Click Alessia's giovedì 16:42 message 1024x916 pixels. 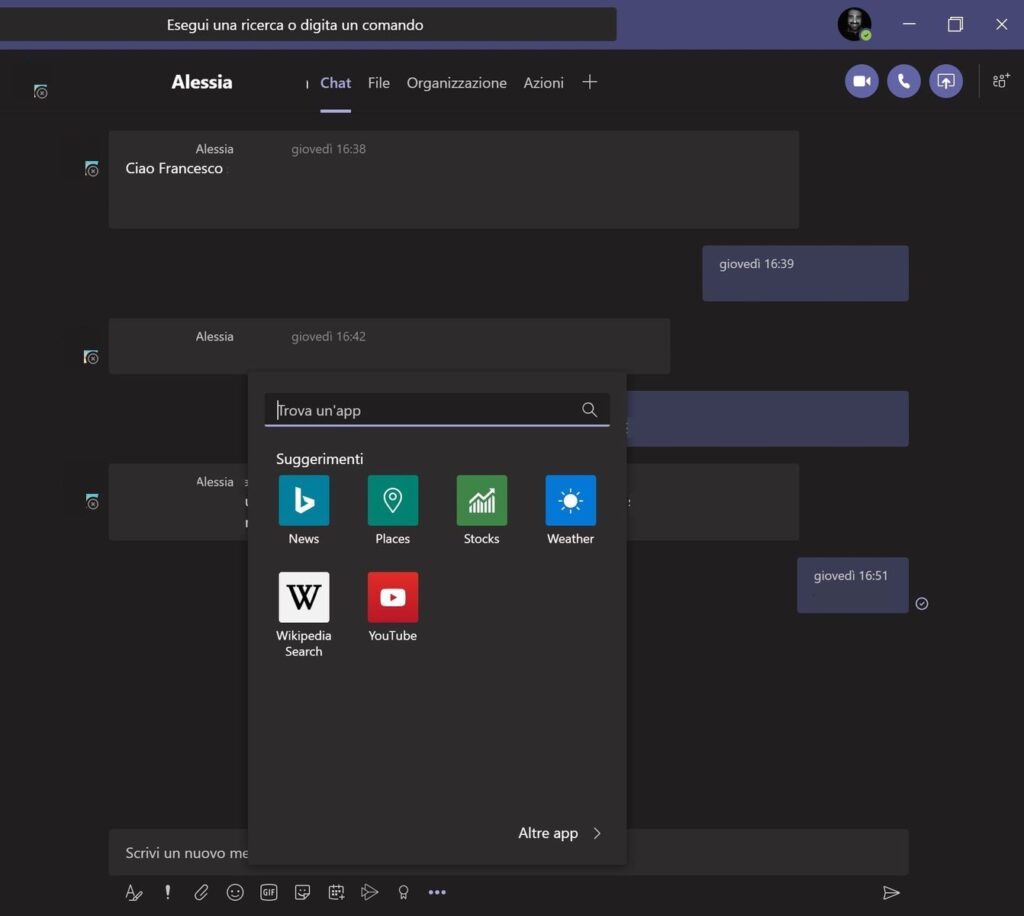tap(389, 346)
